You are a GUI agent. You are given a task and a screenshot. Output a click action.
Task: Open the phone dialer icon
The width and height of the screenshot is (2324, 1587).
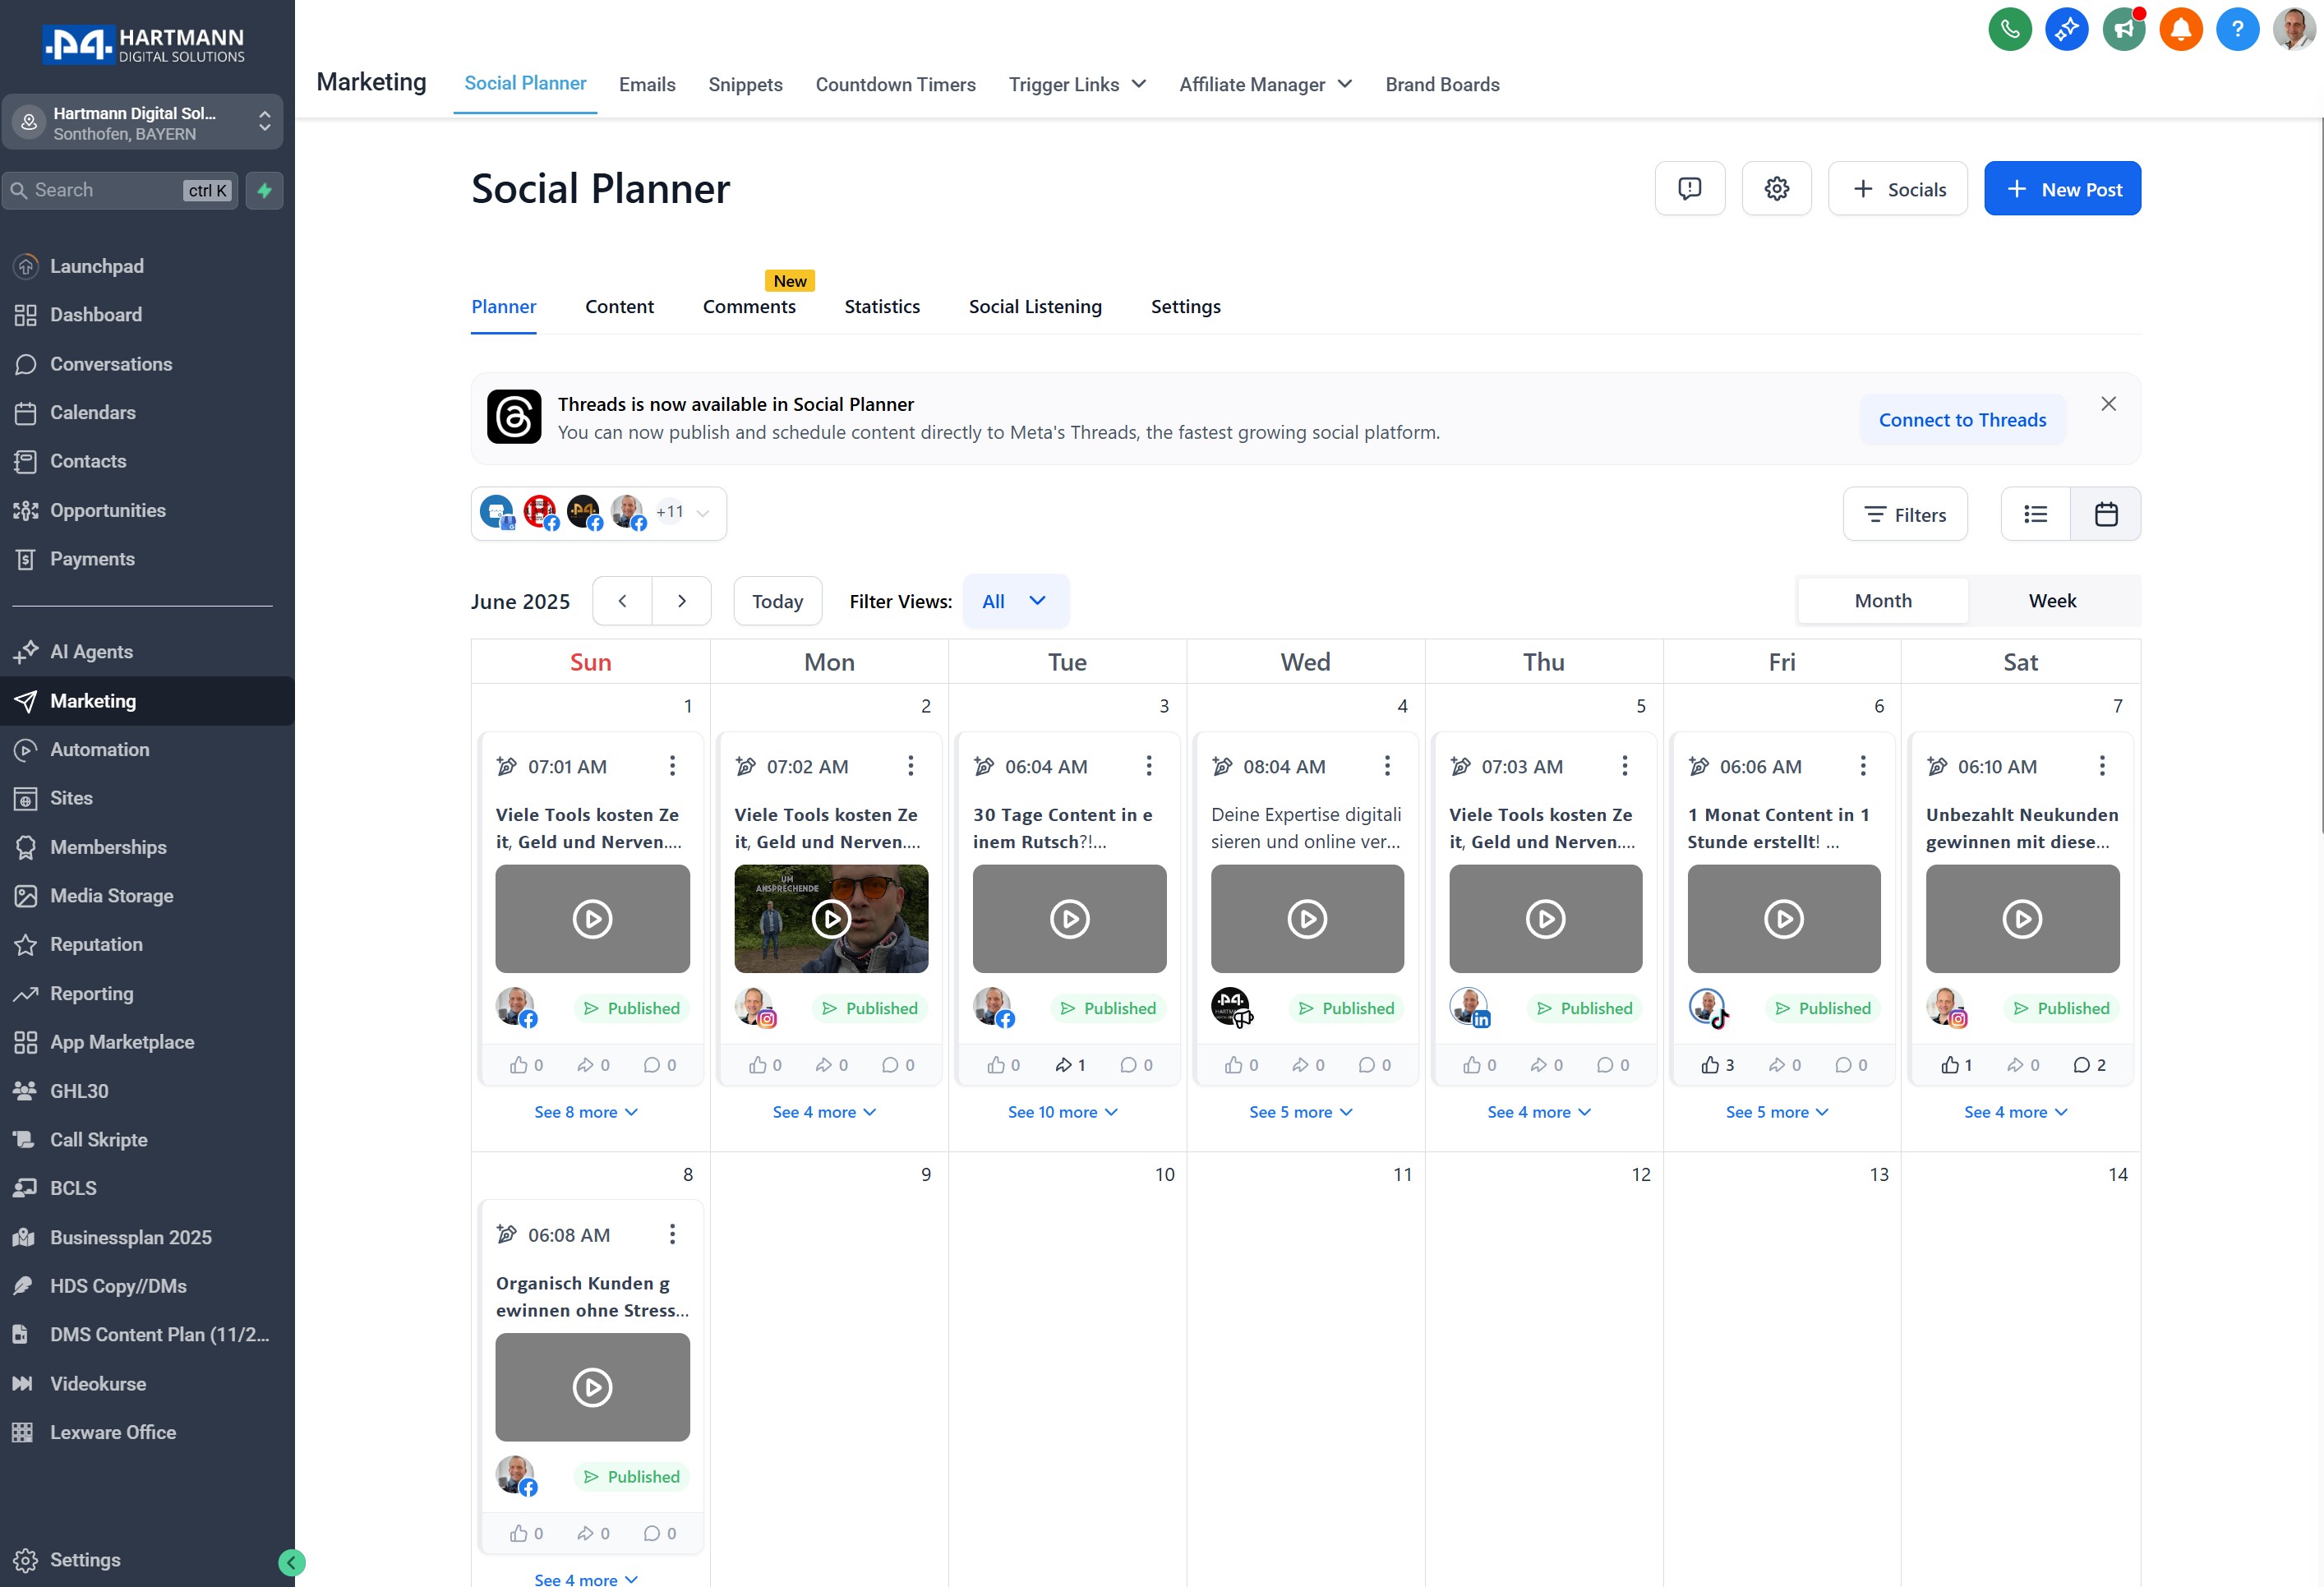(2009, 28)
